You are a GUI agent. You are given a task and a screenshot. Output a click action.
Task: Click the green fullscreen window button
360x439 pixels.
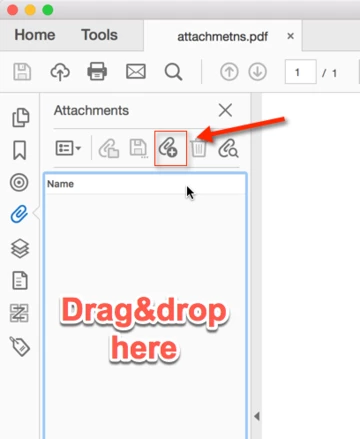pos(48,10)
